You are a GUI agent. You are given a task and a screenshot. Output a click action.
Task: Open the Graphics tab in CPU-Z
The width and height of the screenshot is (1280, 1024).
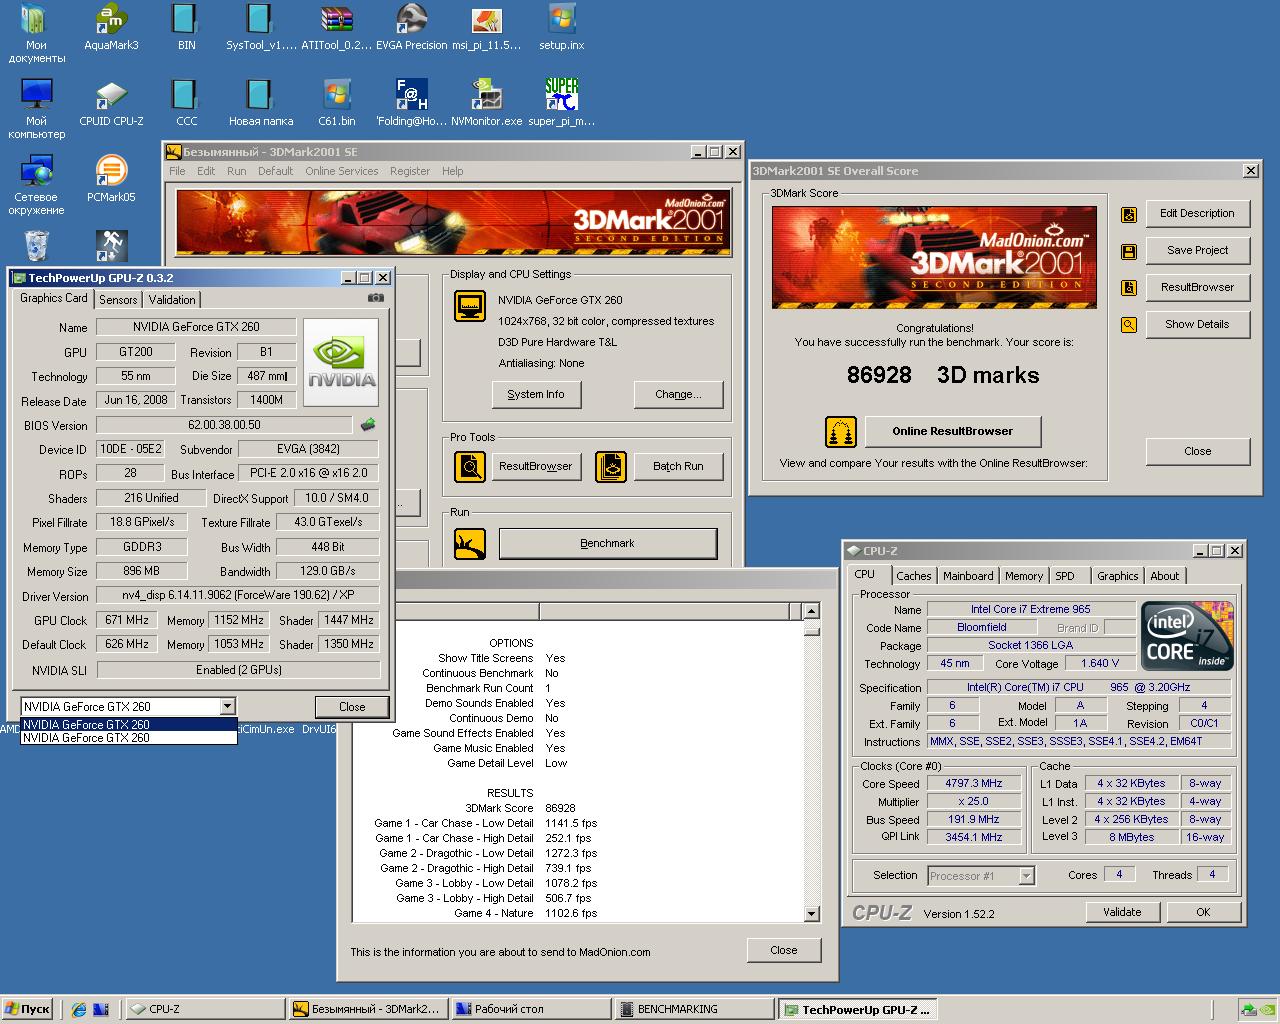(1117, 576)
